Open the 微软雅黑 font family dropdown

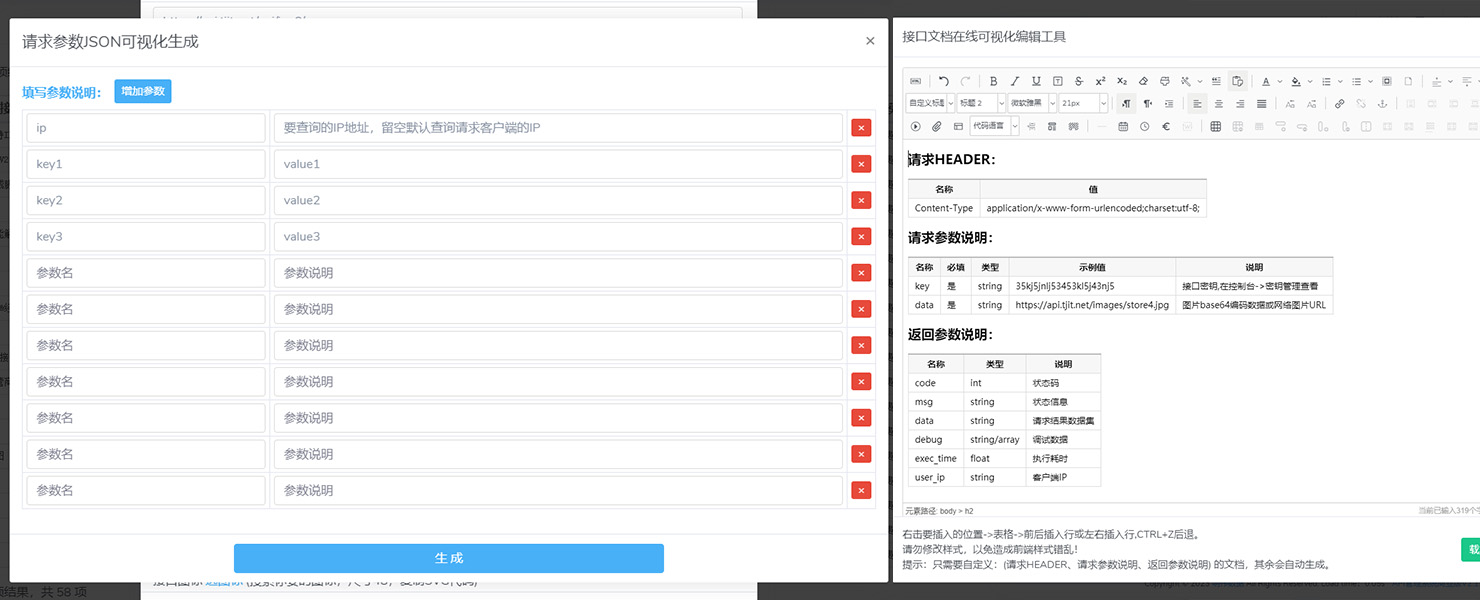[x=1030, y=104]
